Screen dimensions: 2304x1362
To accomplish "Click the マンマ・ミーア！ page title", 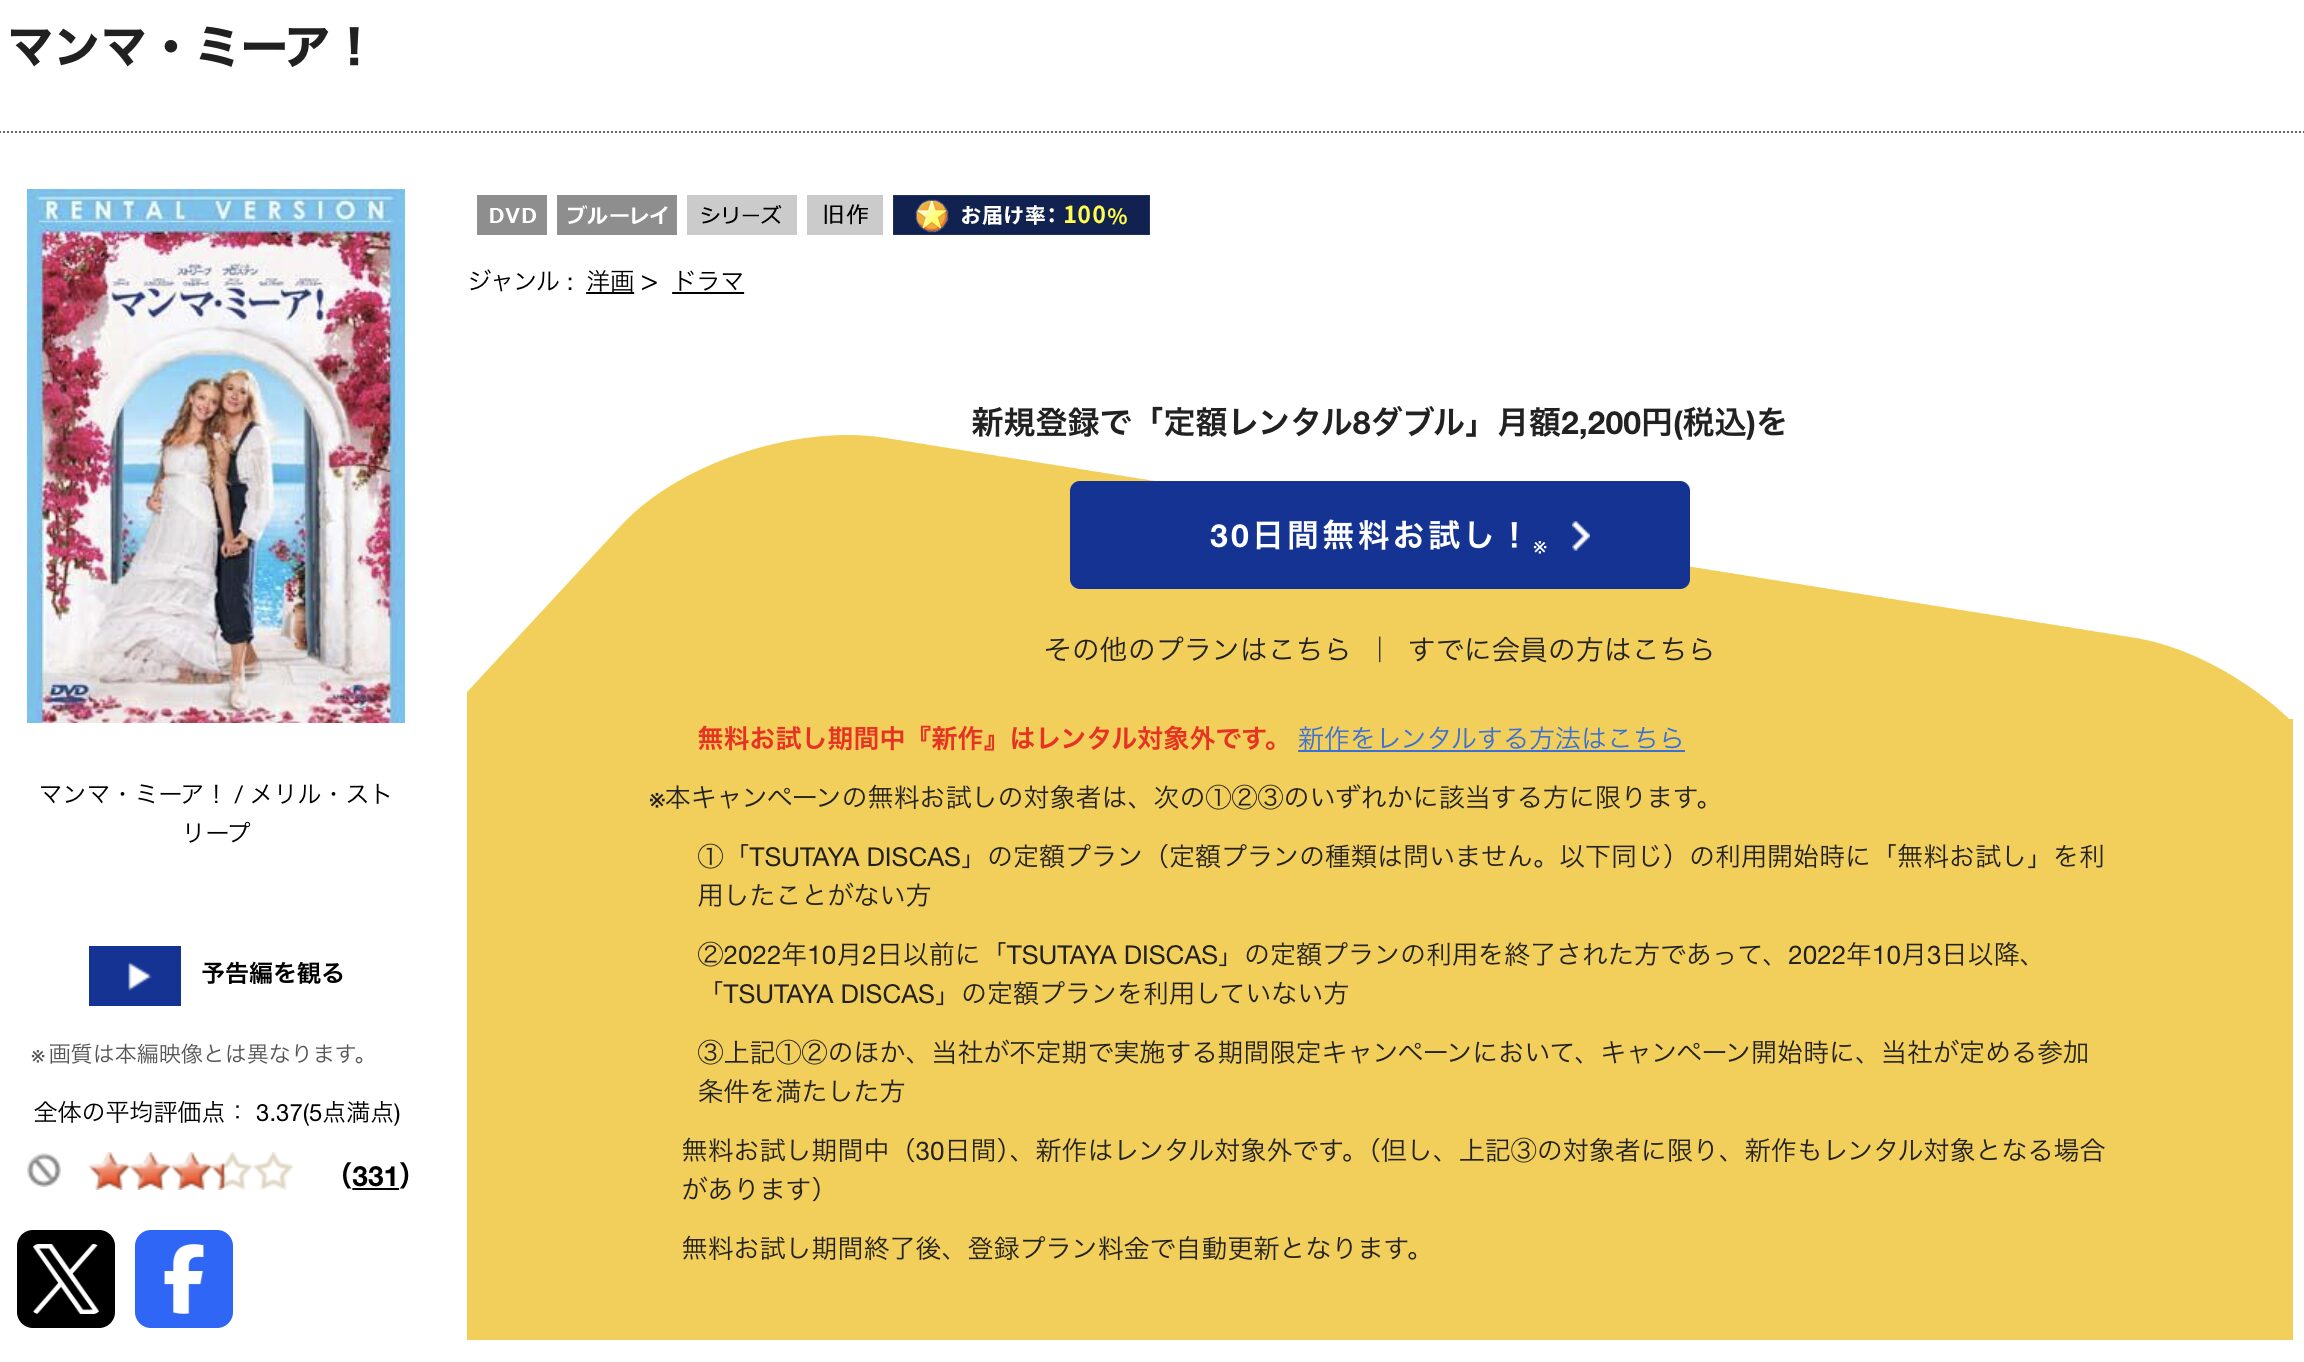I will 189,46.
